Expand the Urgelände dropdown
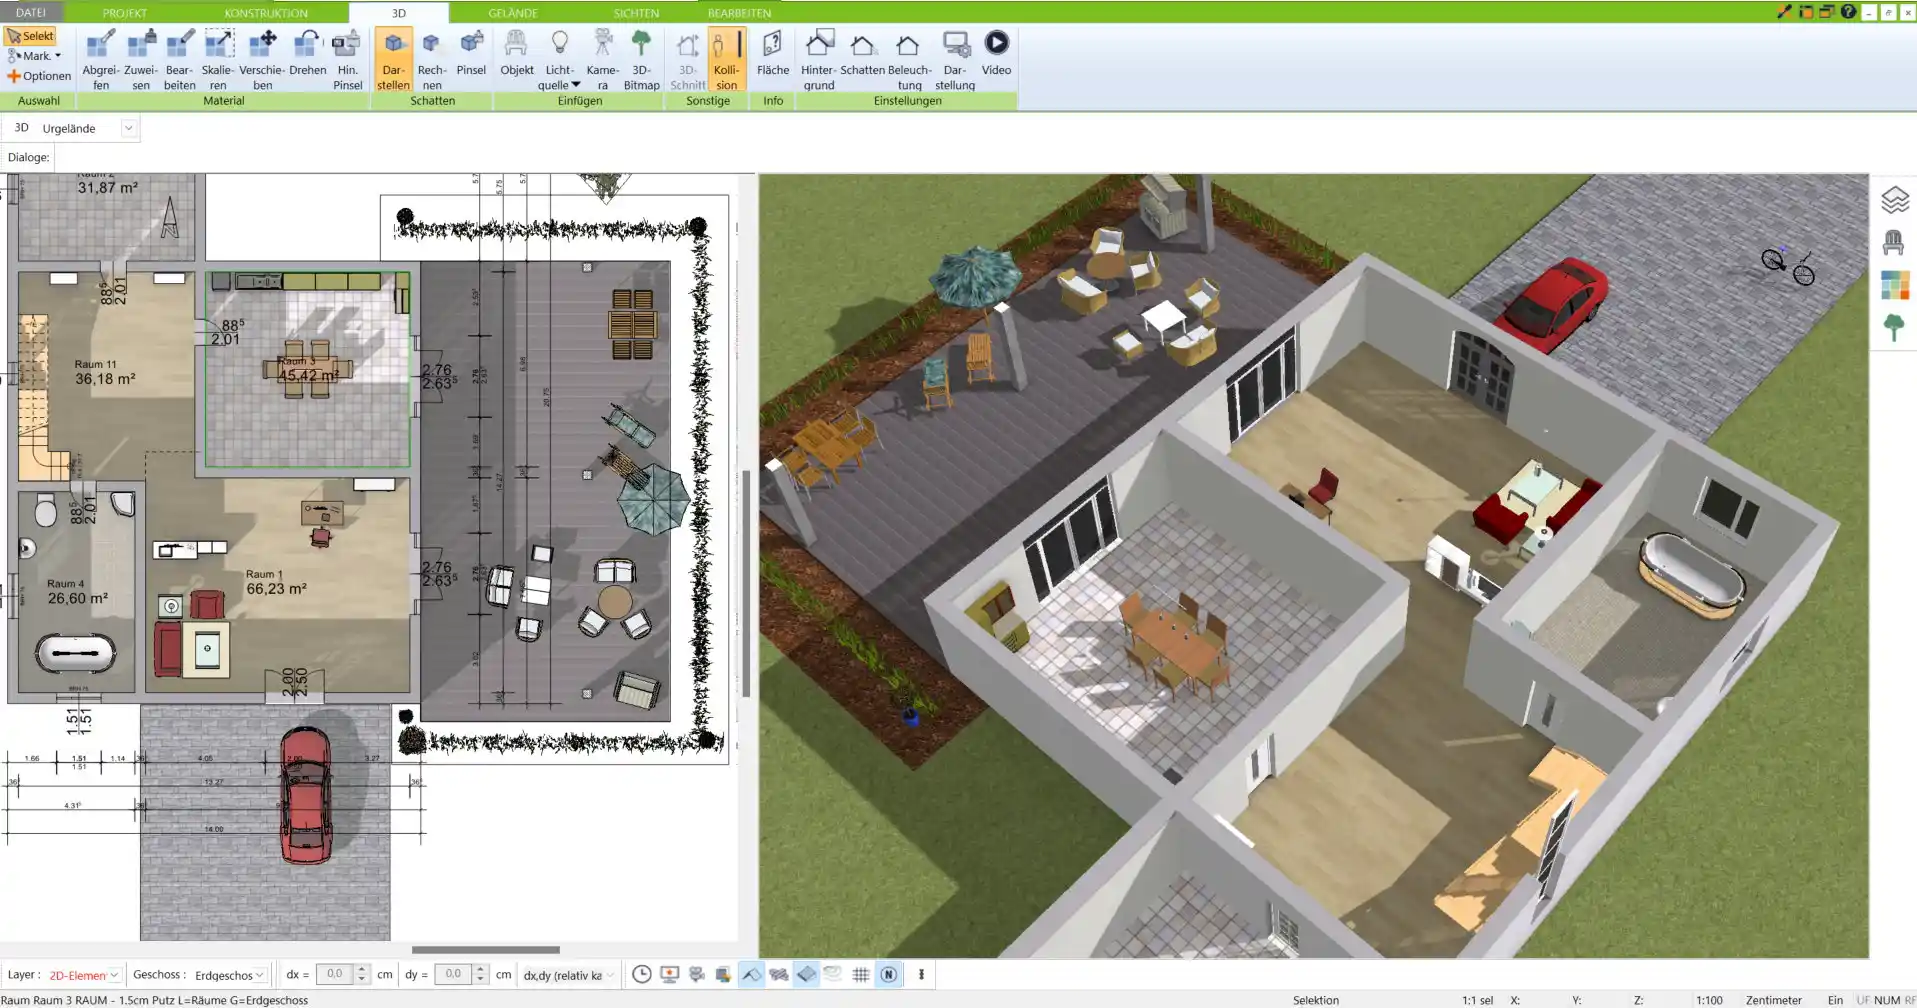The height and width of the screenshot is (1008, 1917). [x=128, y=128]
